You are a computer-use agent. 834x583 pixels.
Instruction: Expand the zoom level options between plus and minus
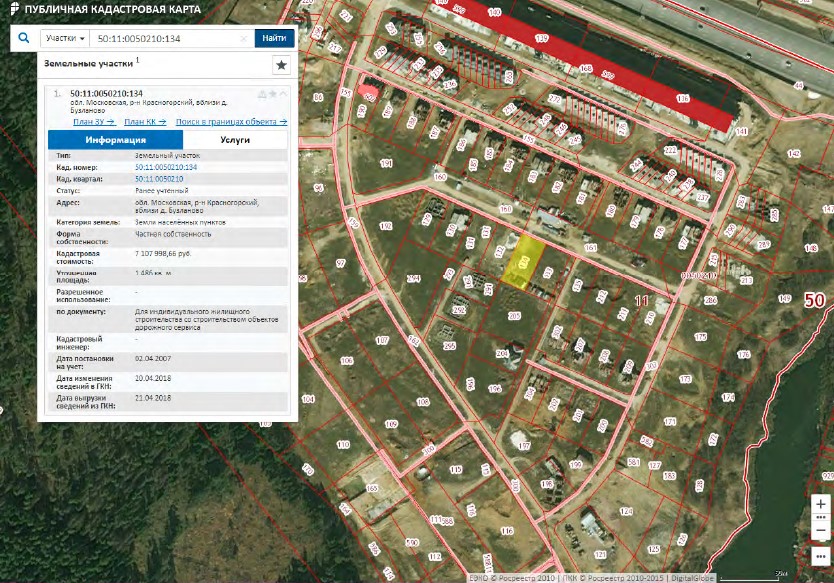tap(821, 517)
